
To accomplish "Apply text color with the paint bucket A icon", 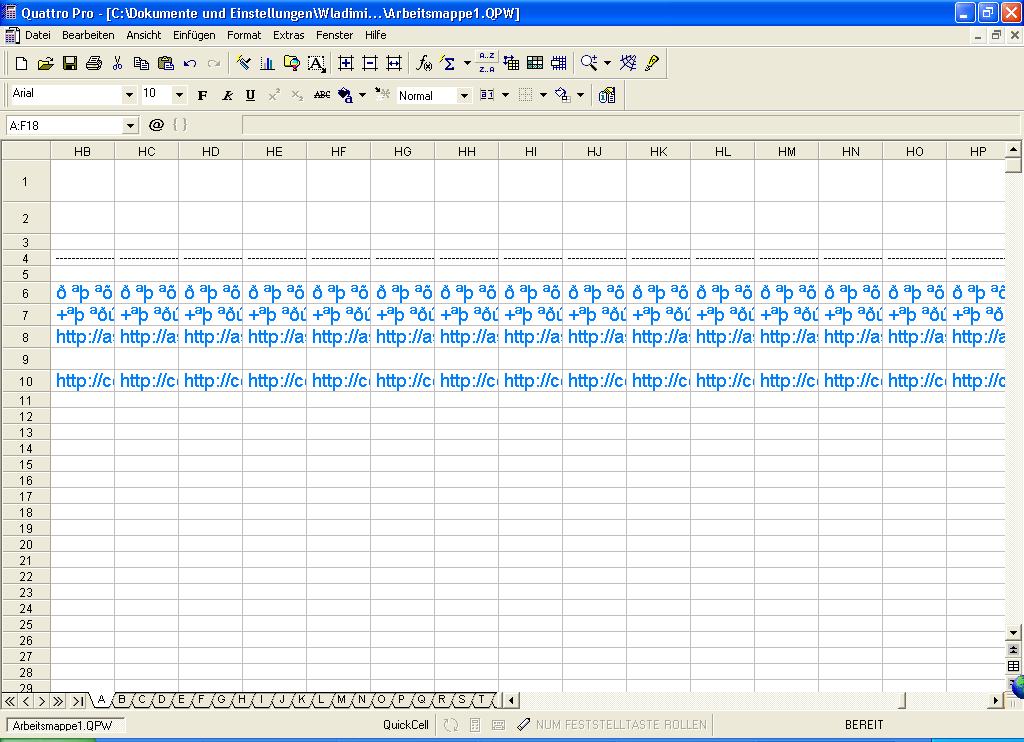I will point(345,95).
